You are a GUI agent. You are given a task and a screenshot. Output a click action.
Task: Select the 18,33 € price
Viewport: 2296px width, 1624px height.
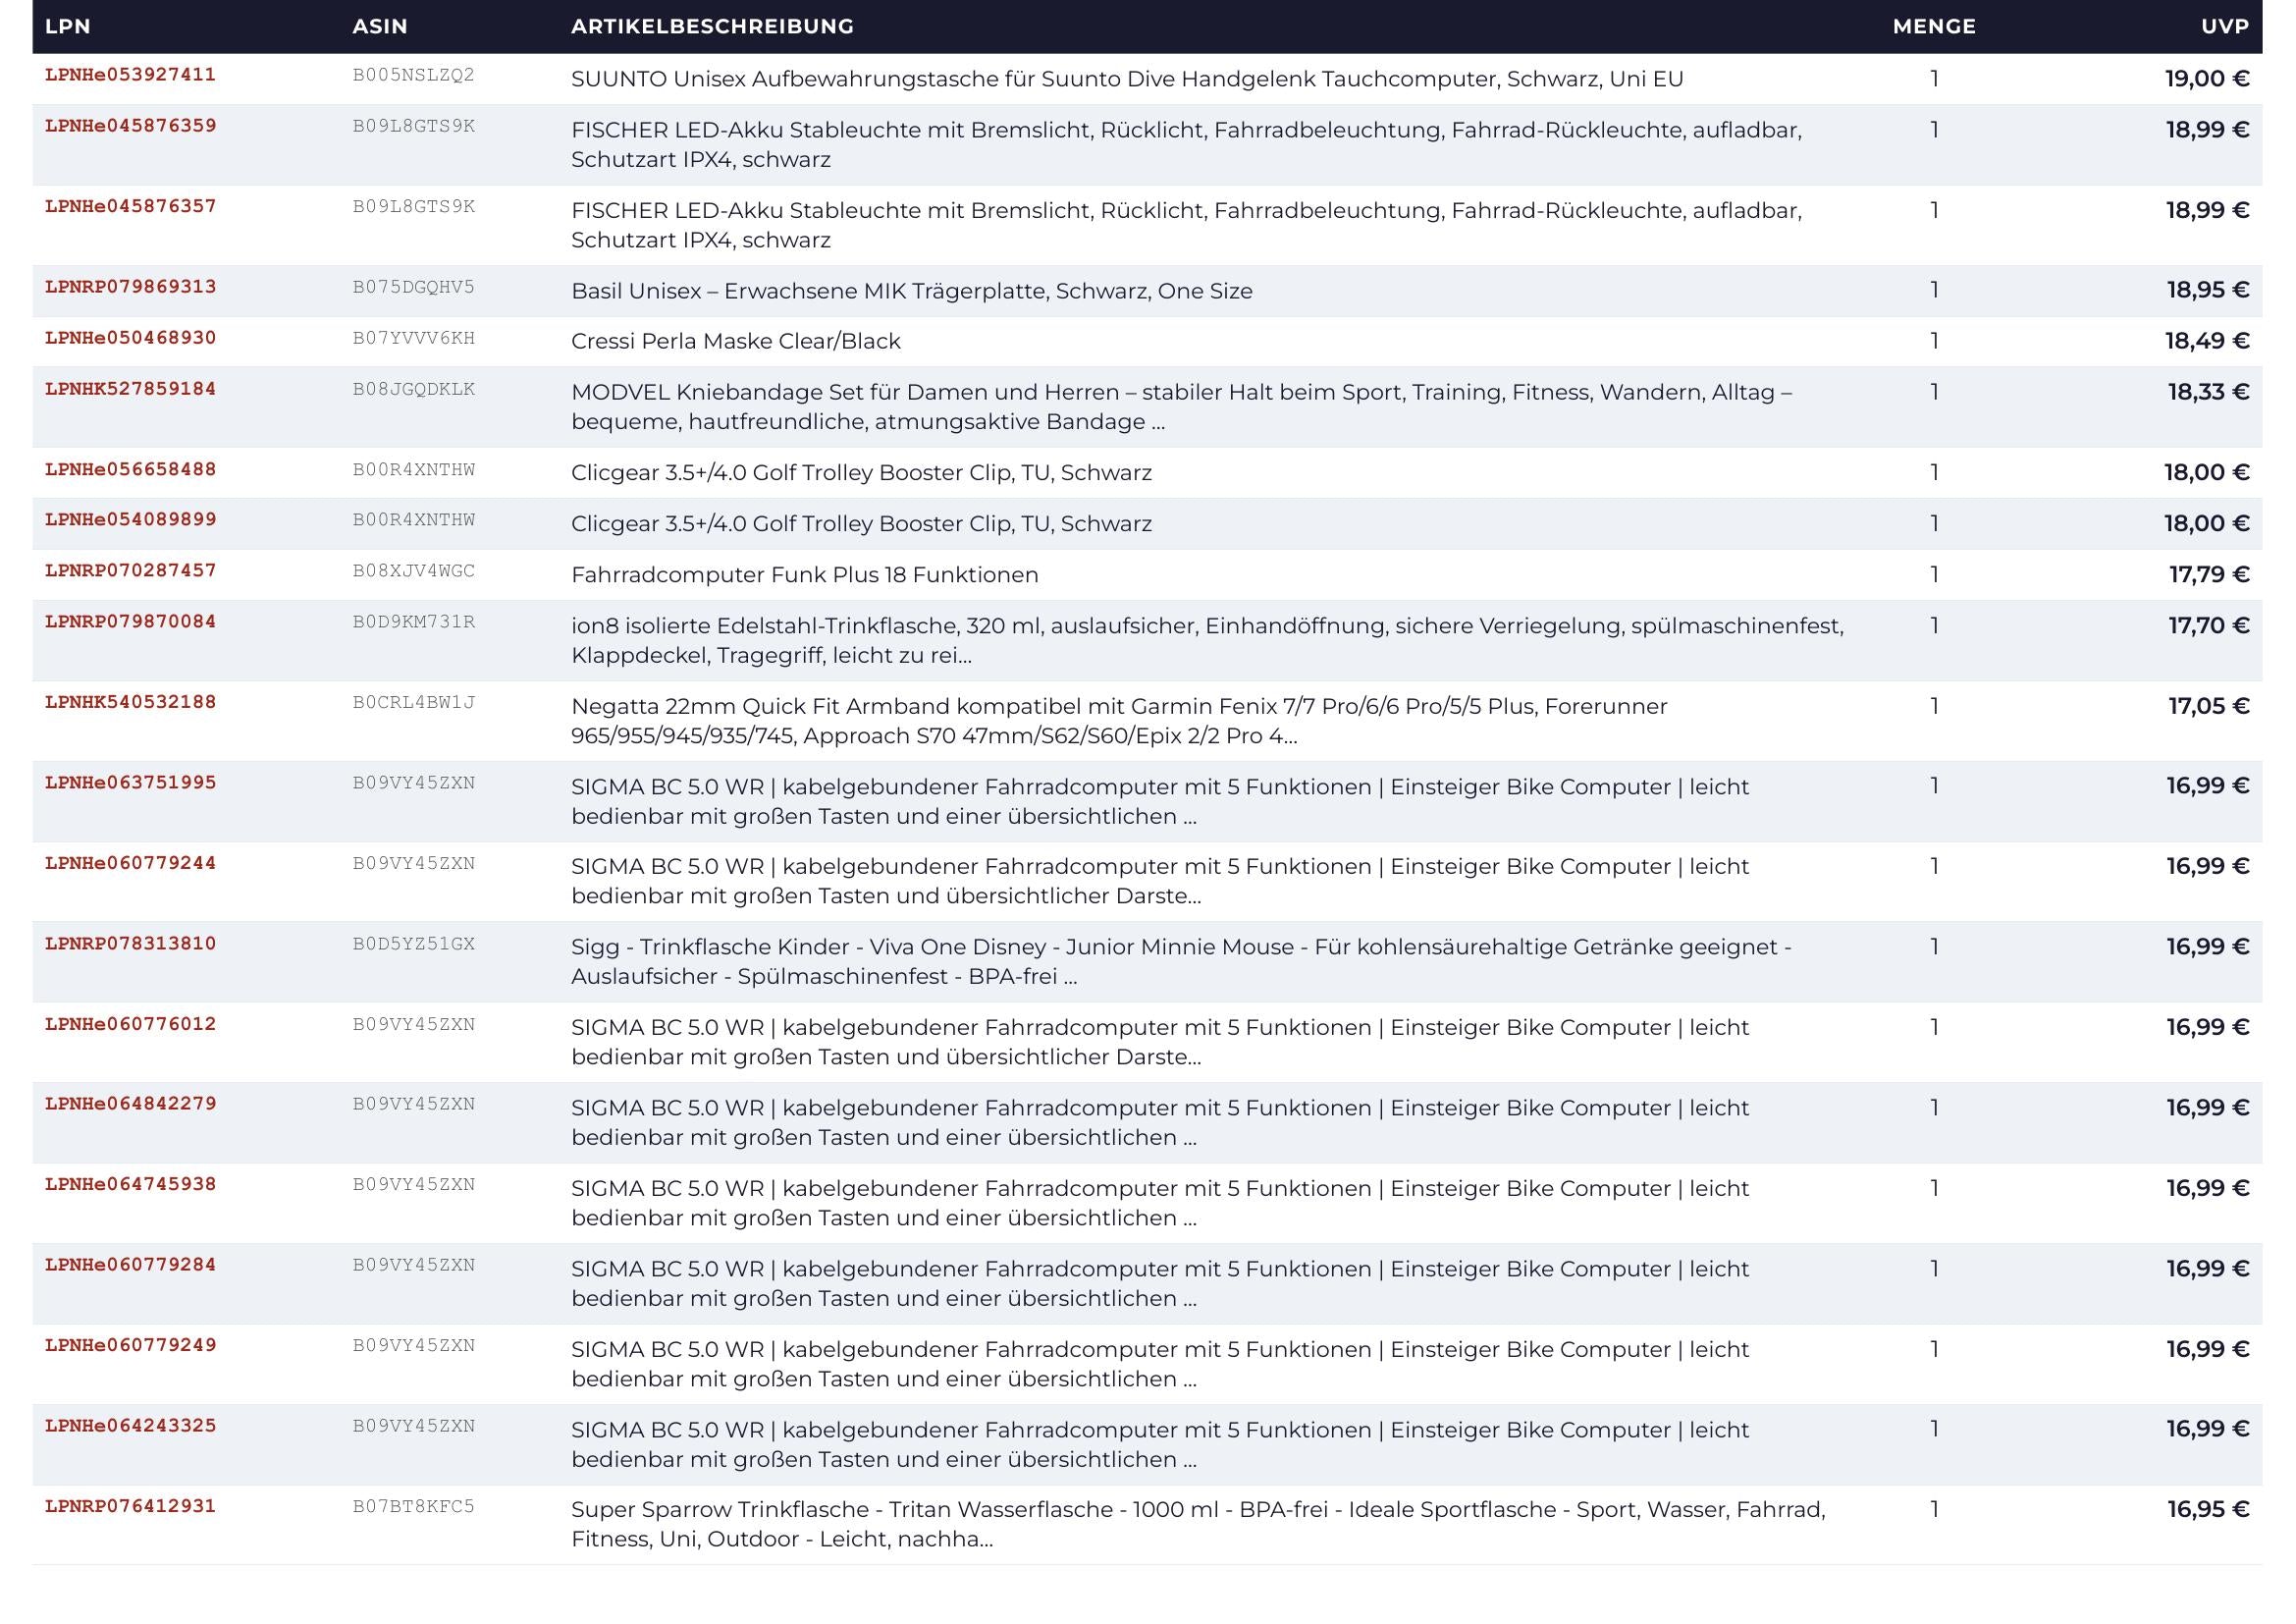click(x=2207, y=392)
